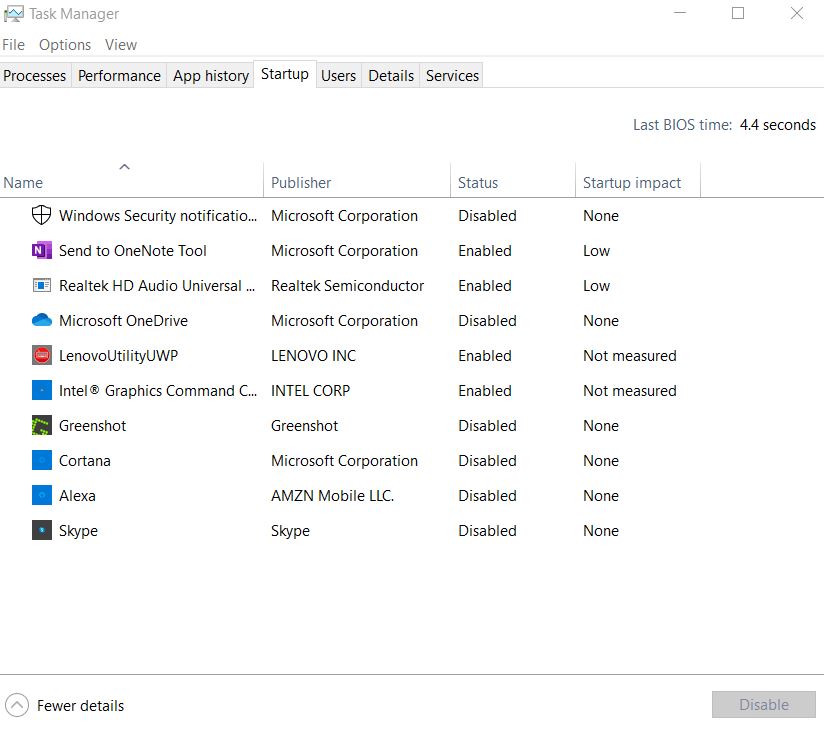This screenshot has width=824, height=734.
Task: Open the View menu
Action: click(120, 45)
